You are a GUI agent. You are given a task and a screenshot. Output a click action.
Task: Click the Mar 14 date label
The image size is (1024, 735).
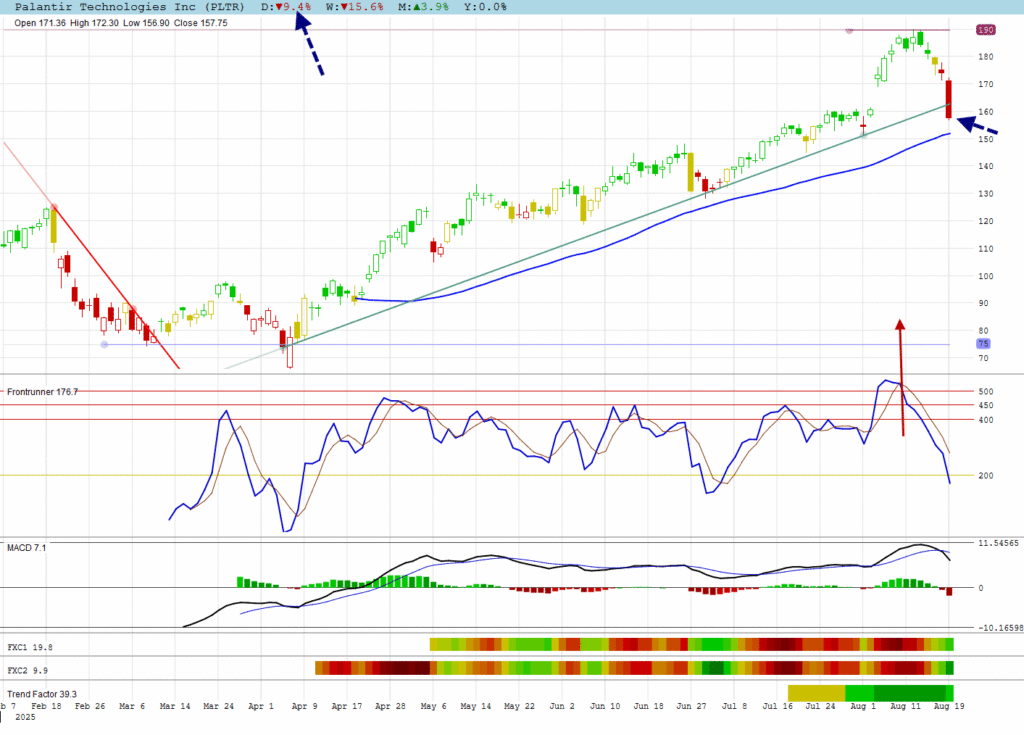click(x=175, y=706)
